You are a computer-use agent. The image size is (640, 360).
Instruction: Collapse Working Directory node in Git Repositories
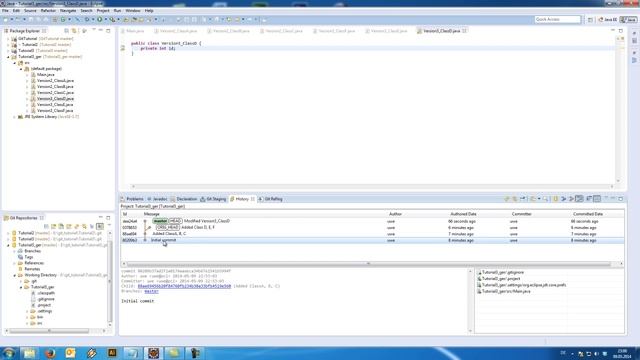14,275
